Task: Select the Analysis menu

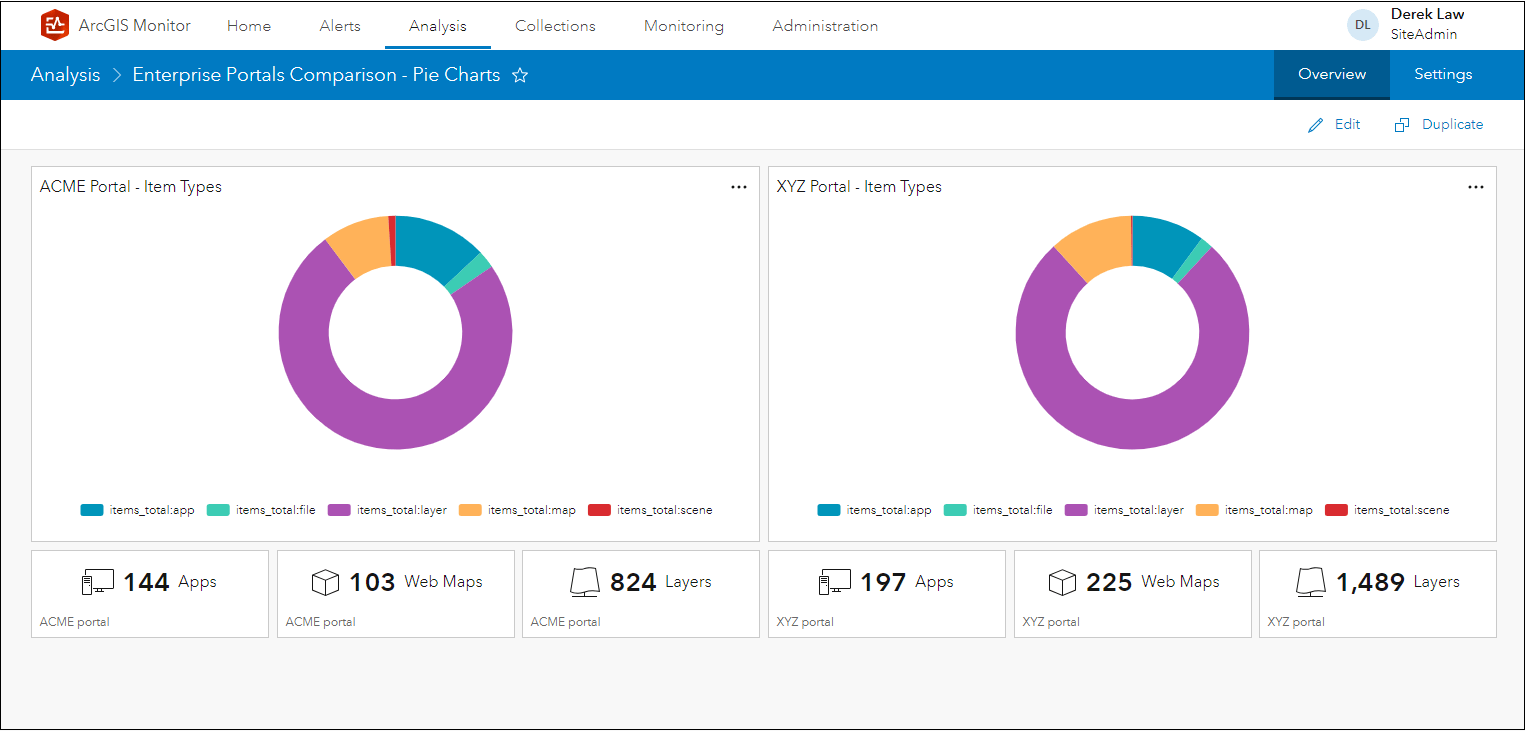Action: pyautogui.click(x=438, y=26)
